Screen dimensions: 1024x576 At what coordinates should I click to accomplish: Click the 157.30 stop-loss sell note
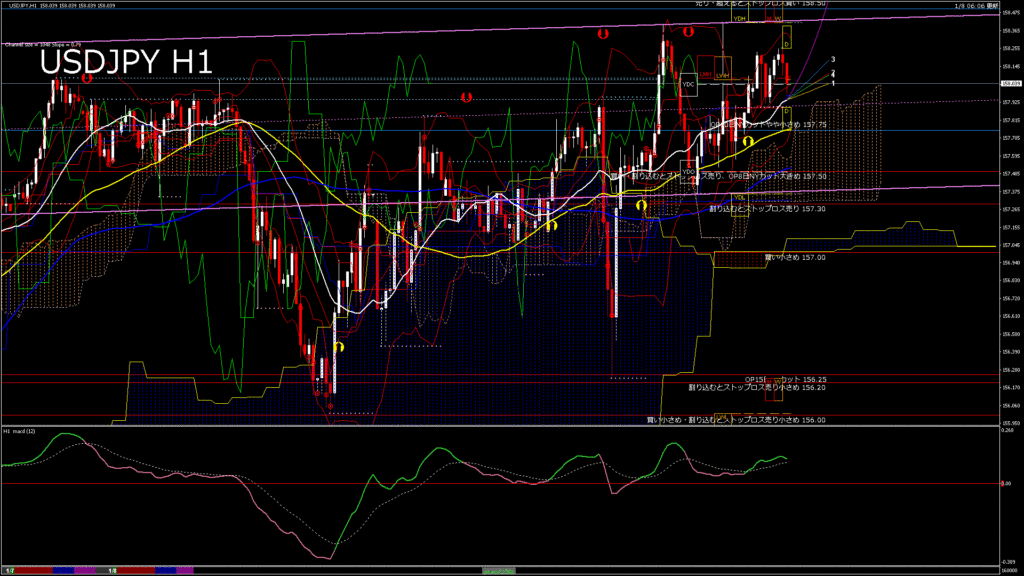767,209
